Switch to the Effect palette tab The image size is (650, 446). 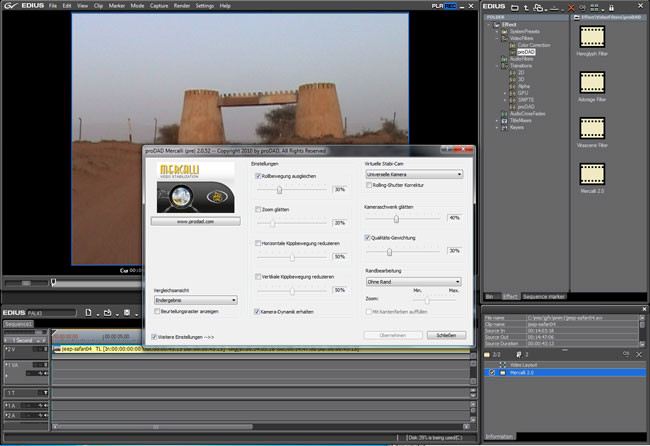pos(510,296)
